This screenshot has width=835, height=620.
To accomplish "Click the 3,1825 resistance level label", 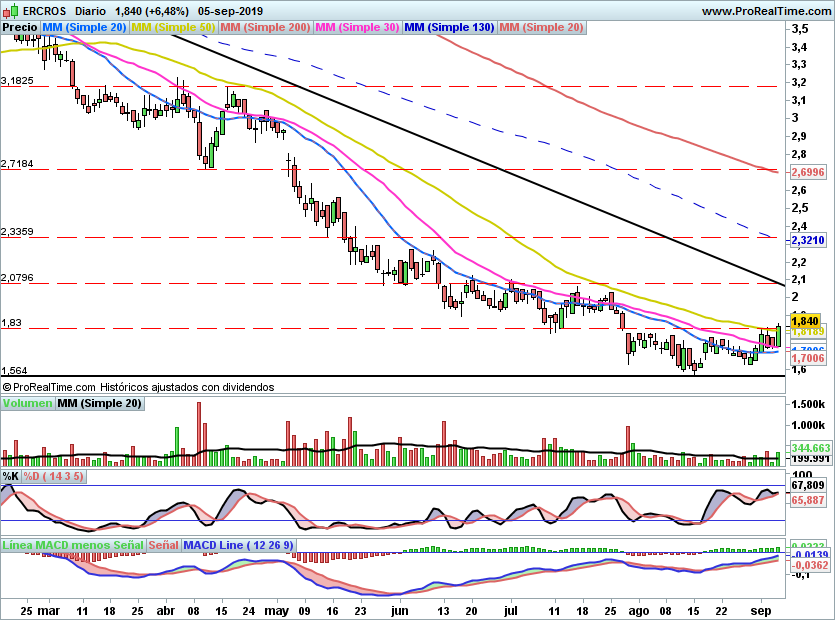I will (17, 80).
